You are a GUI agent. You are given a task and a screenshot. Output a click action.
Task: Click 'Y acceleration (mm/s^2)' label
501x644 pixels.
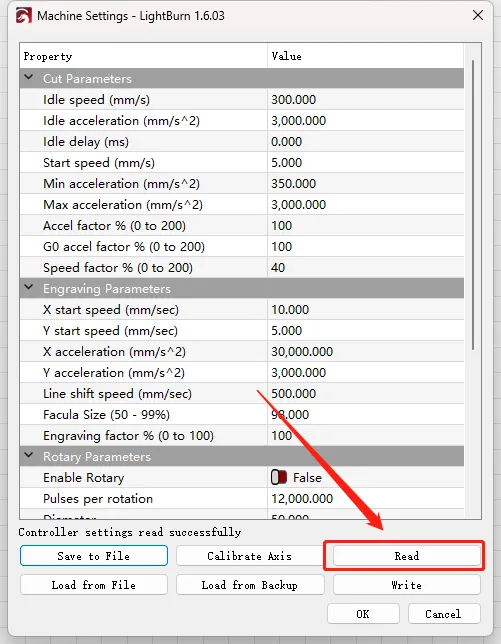(114, 373)
